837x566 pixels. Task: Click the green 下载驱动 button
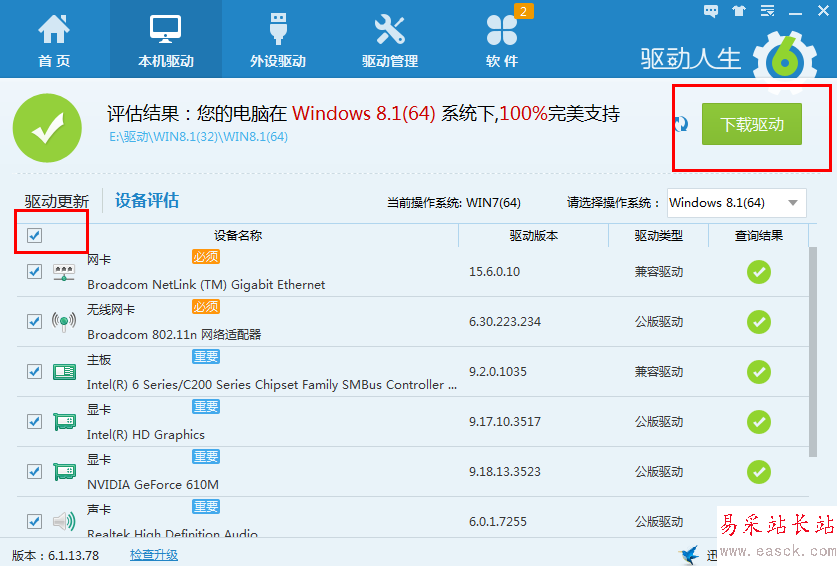click(x=752, y=124)
